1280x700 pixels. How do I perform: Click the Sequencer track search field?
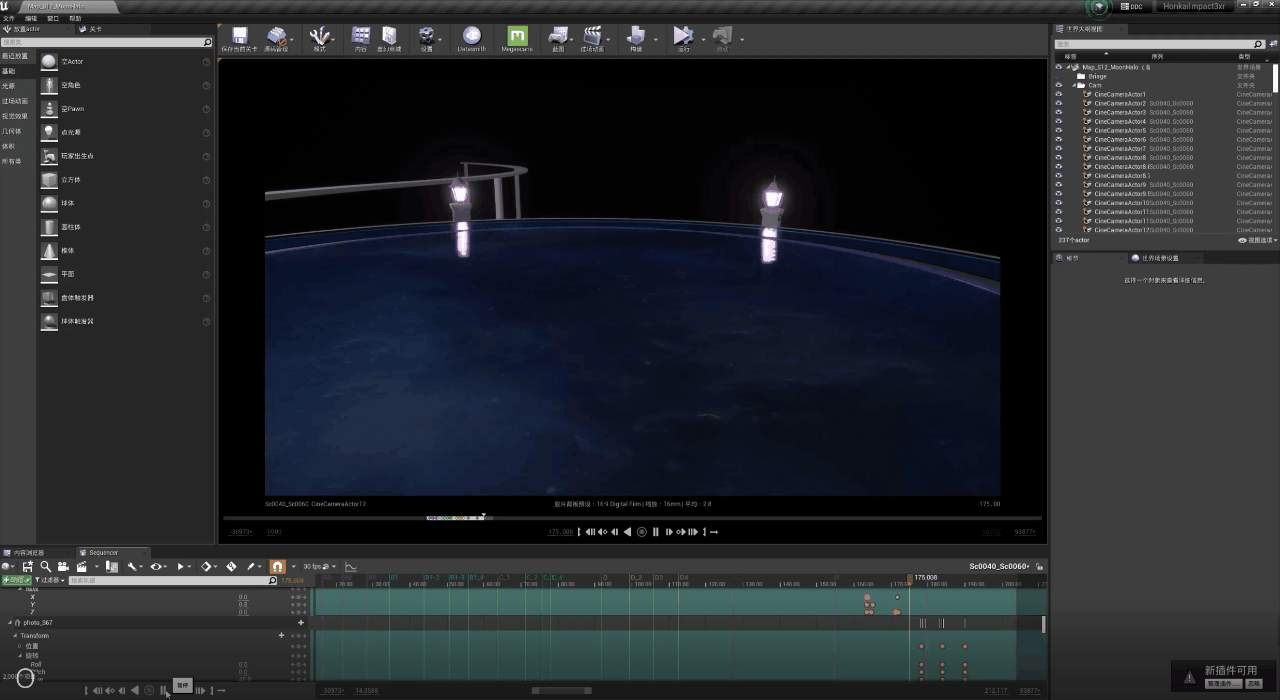[x=173, y=580]
